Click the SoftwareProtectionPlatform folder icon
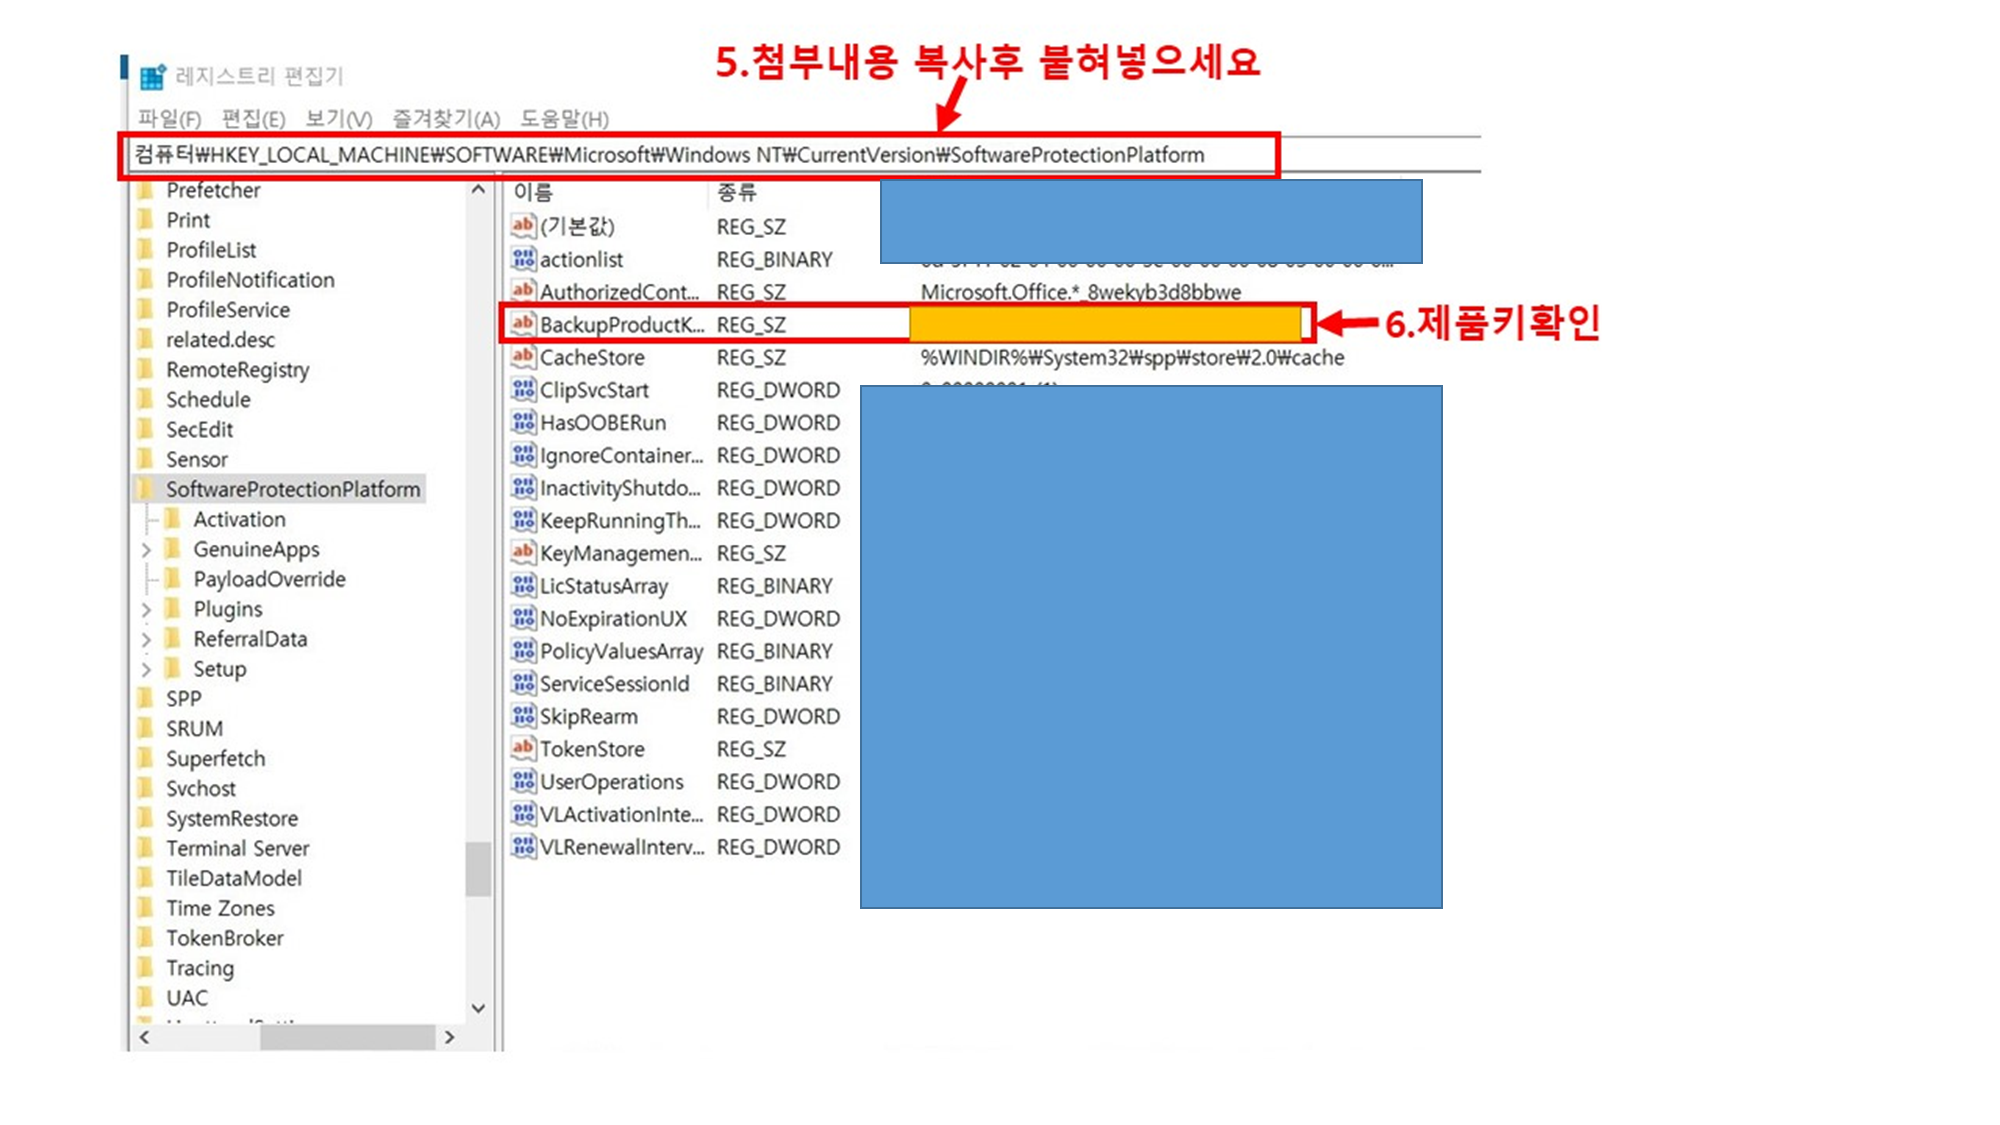Viewport: 2000px width, 1125px height. [x=146, y=489]
